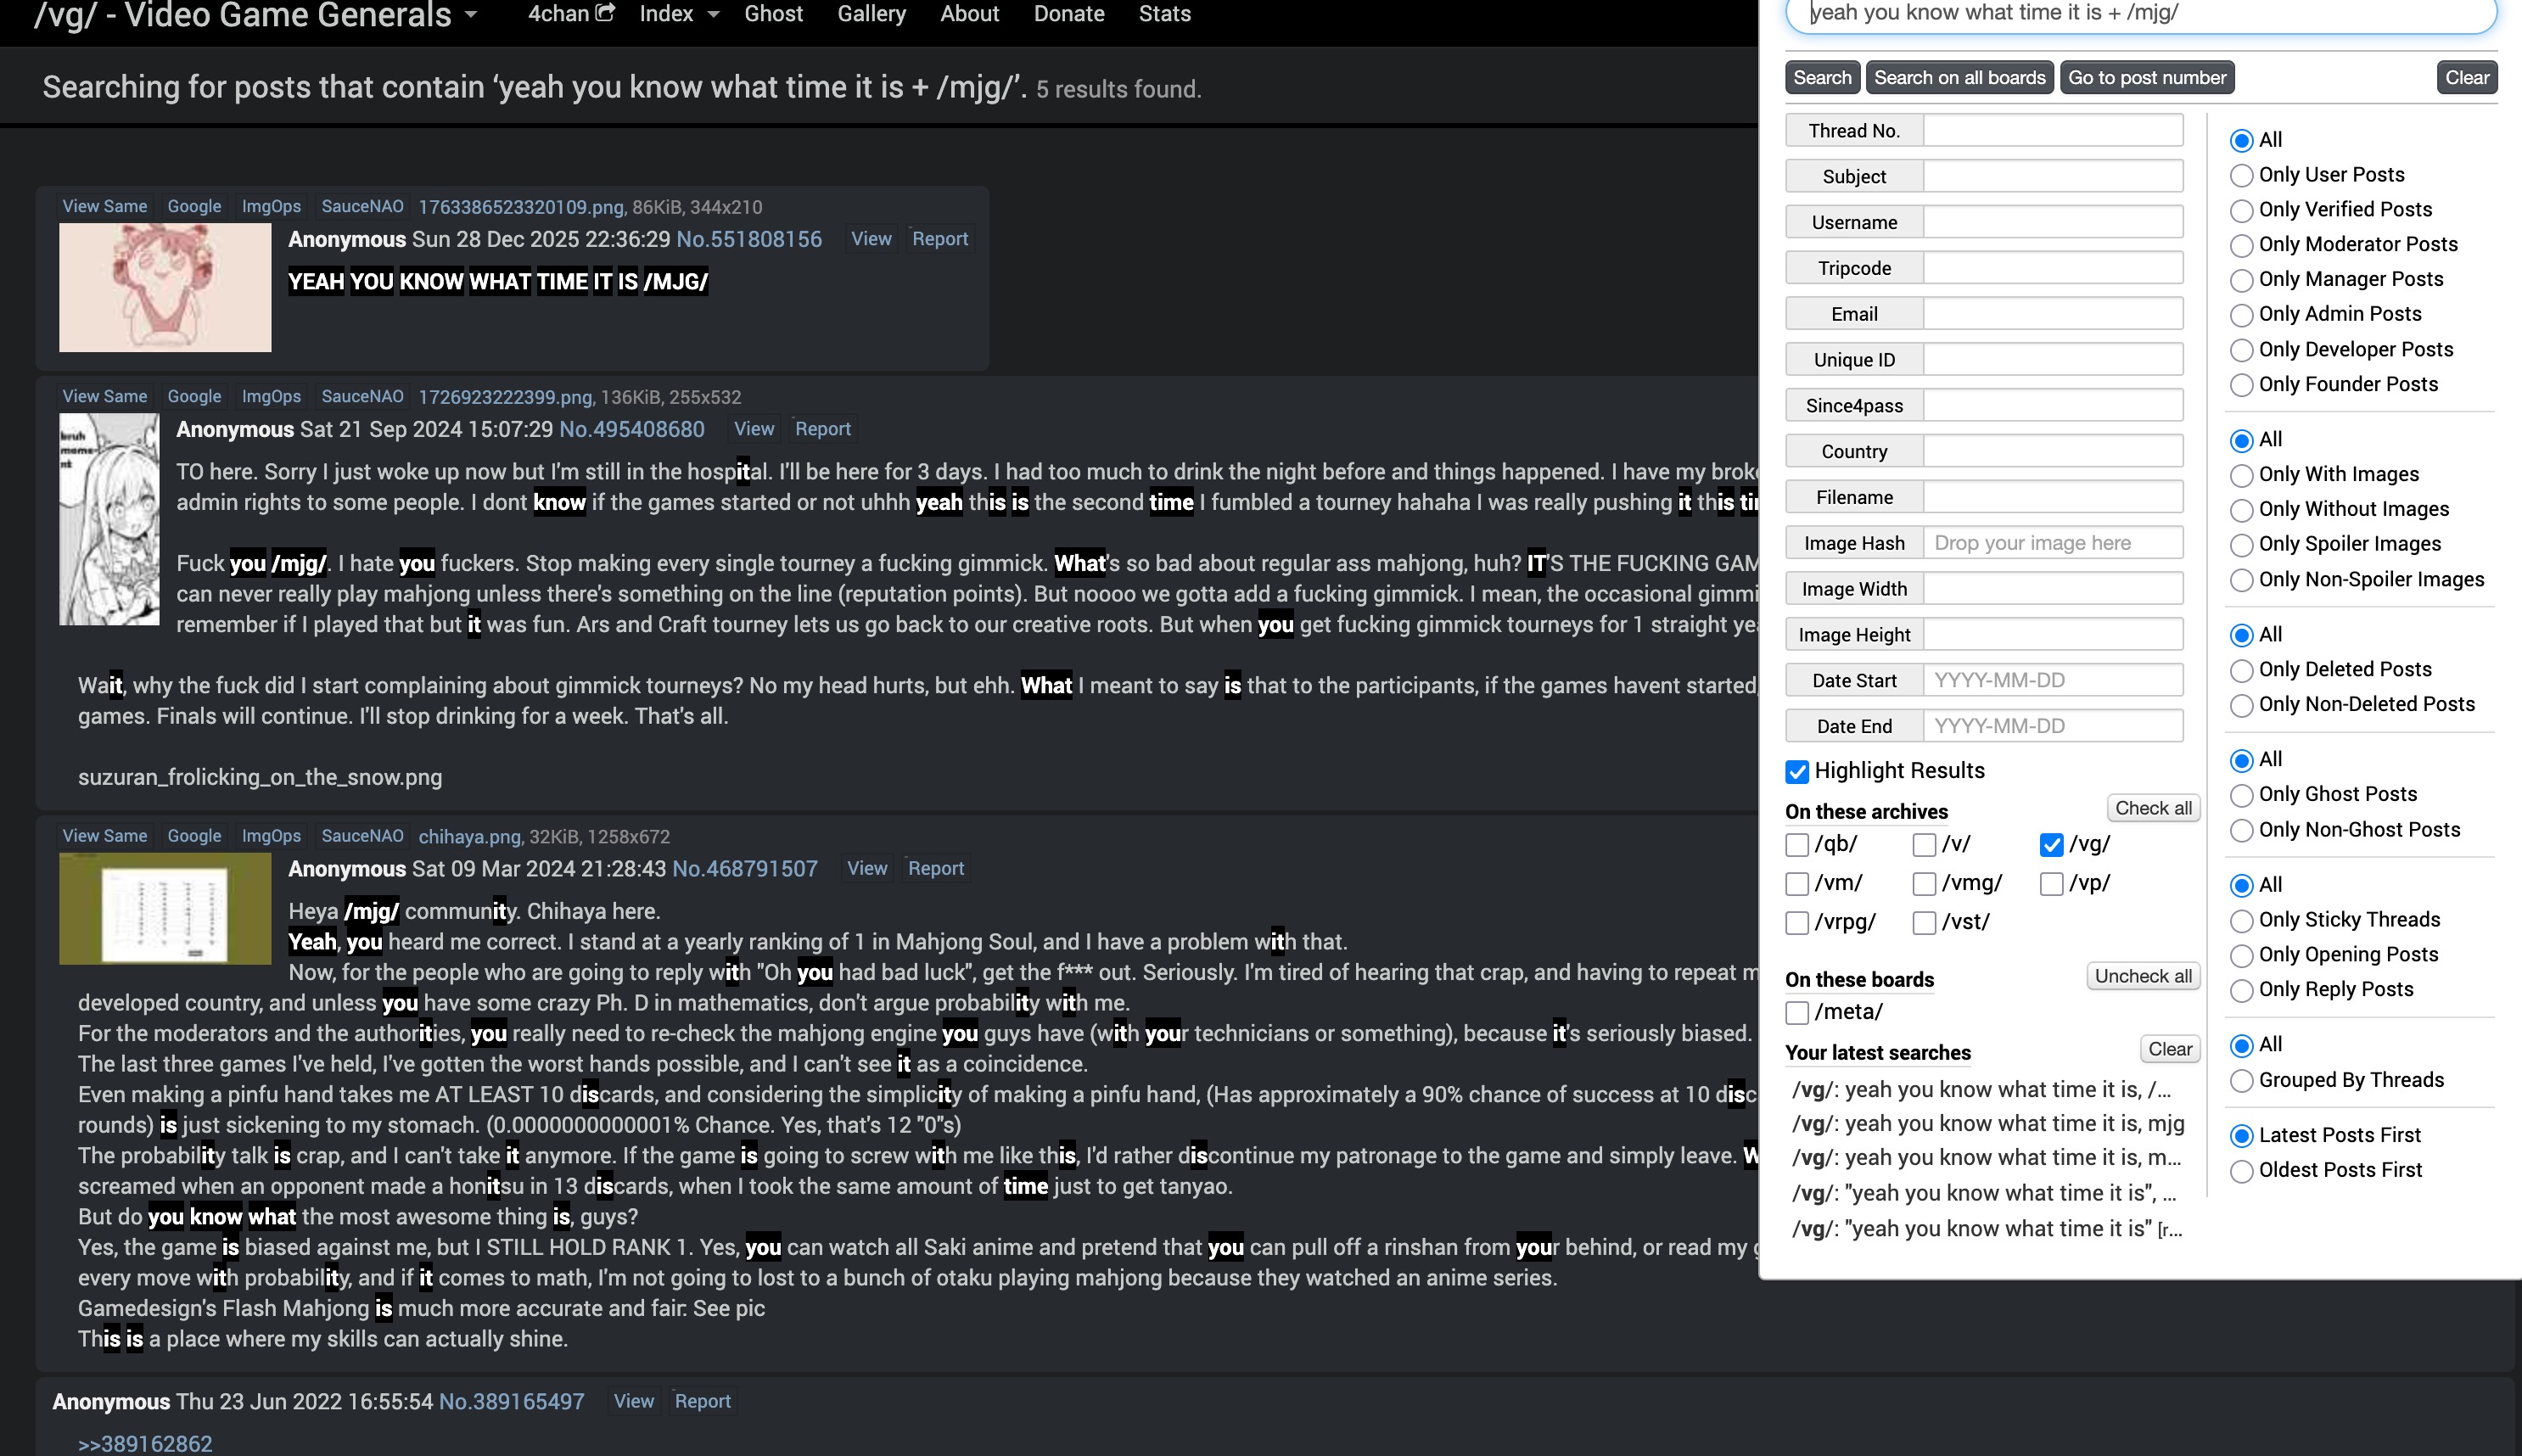Open the Stats menu item

(x=1164, y=14)
